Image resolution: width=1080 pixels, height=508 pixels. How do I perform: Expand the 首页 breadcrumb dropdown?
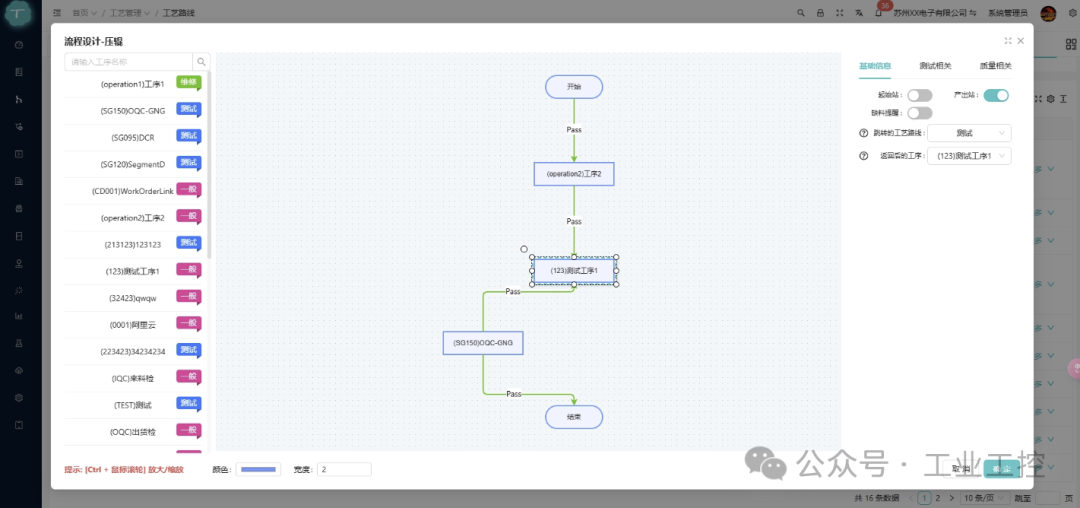coord(84,13)
